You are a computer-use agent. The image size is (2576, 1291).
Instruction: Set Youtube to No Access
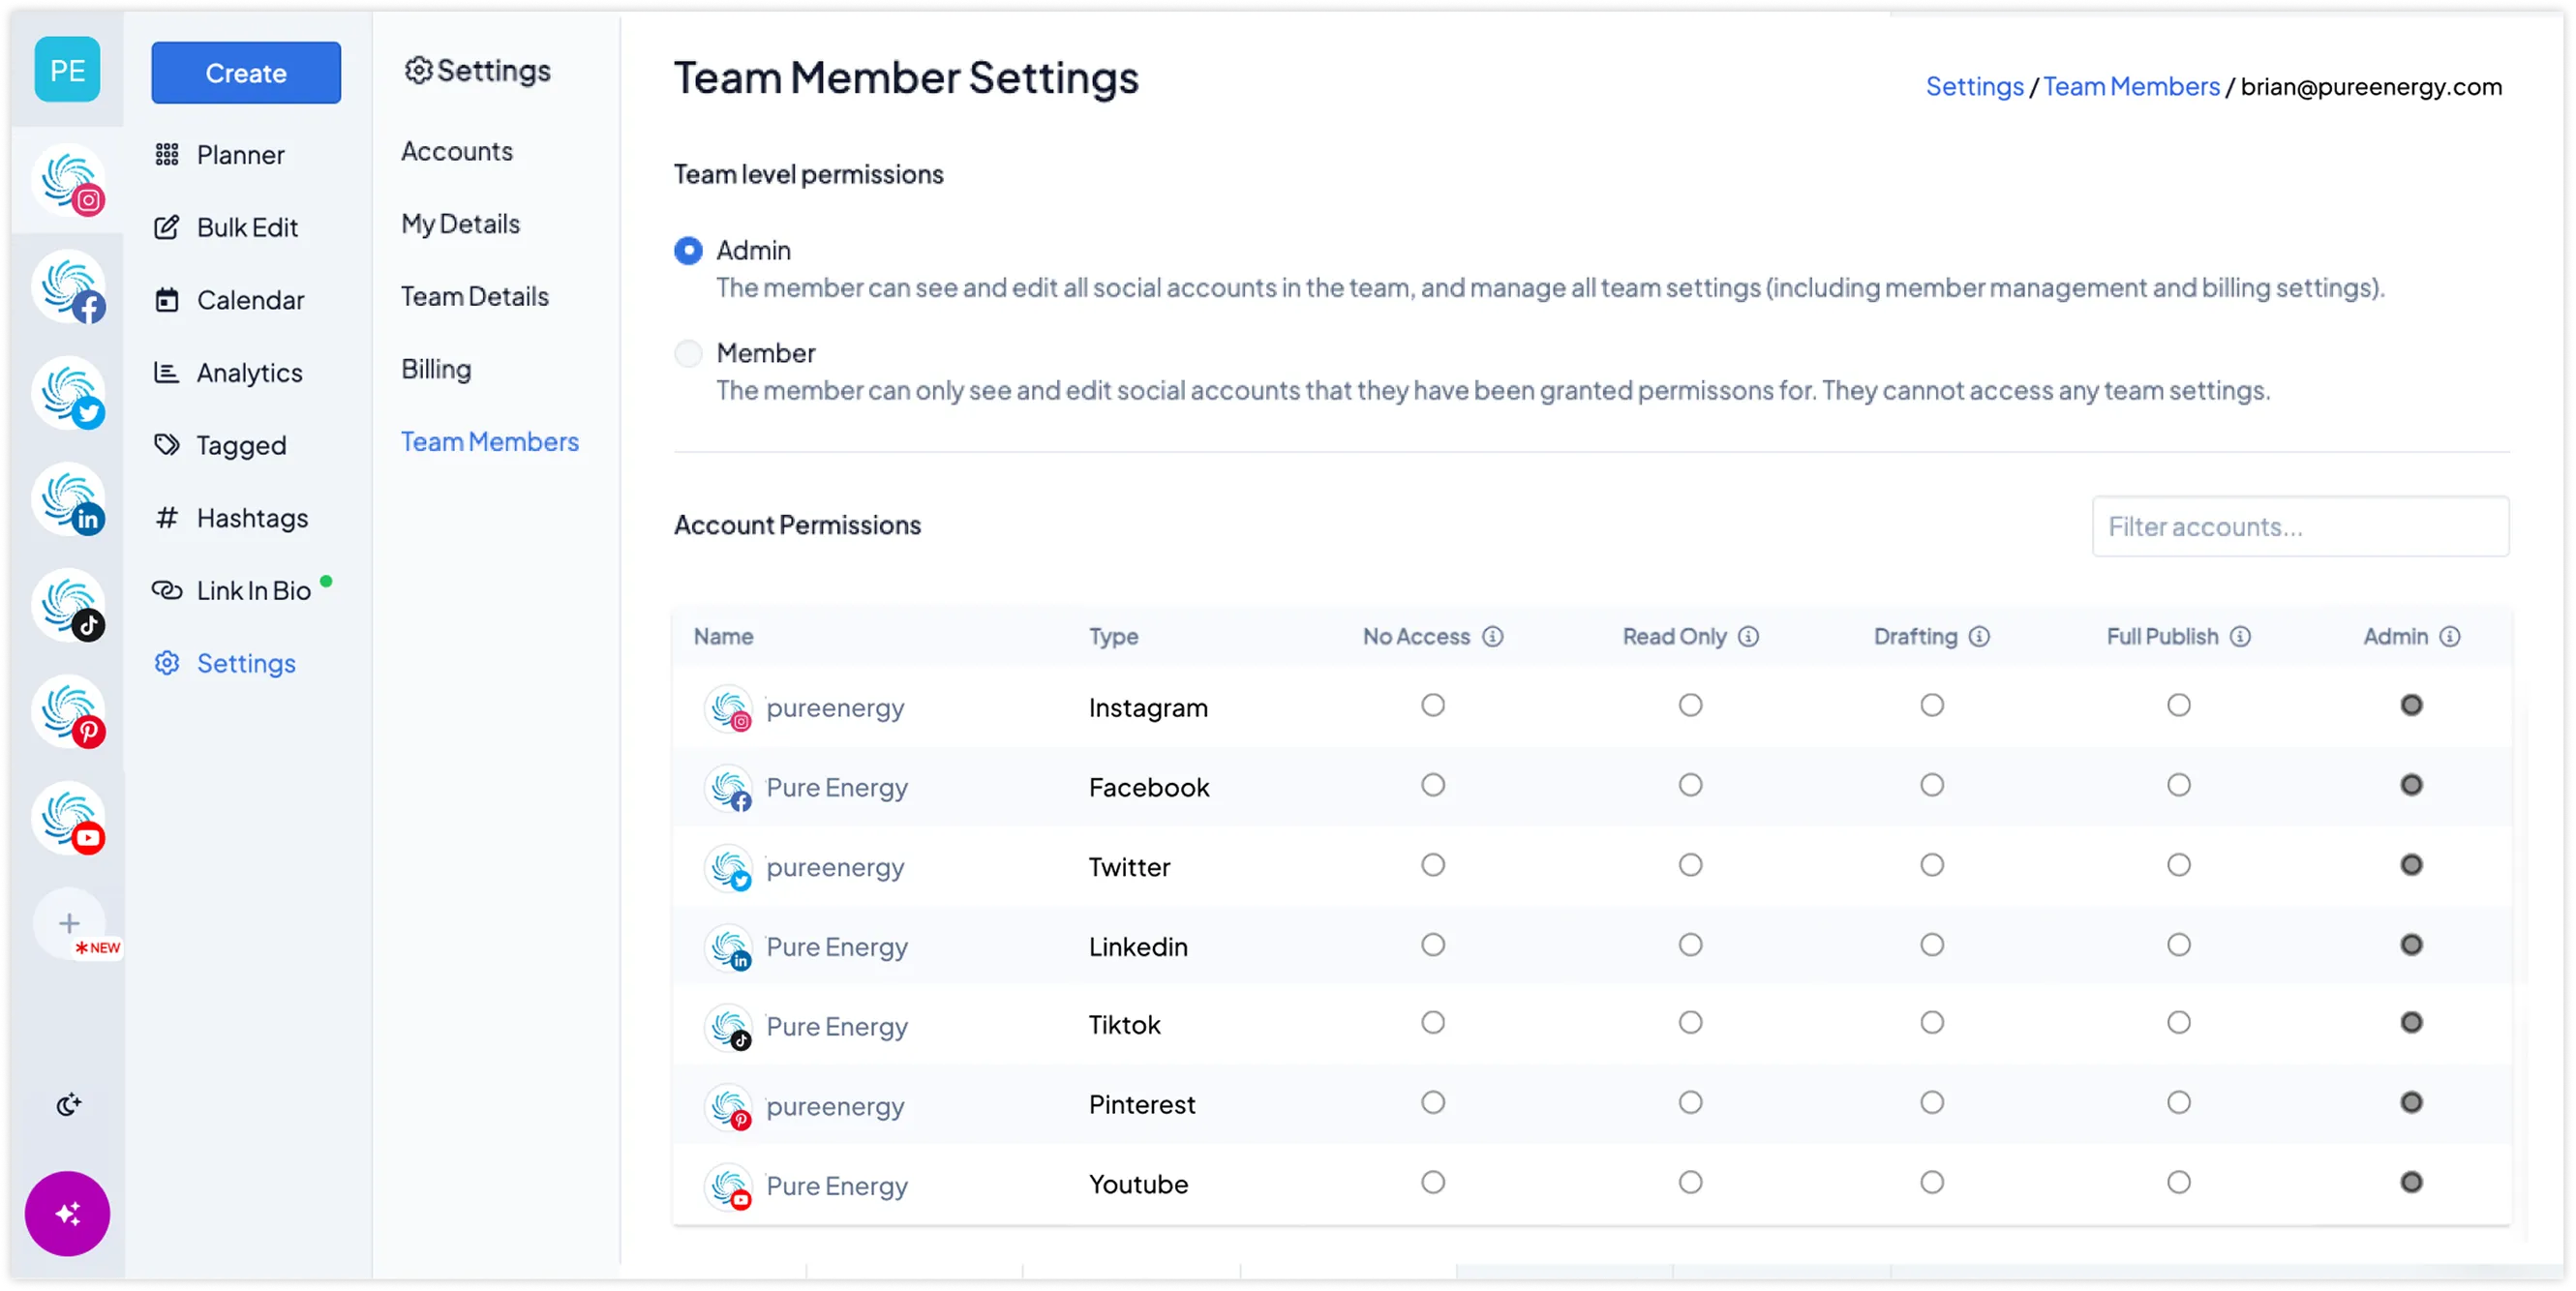[1433, 1183]
